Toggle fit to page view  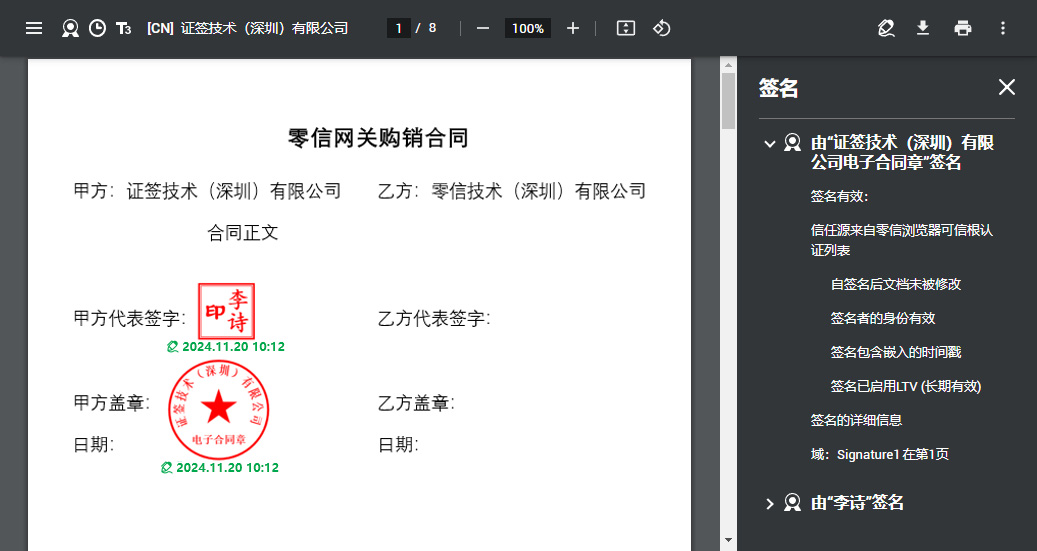click(x=626, y=28)
